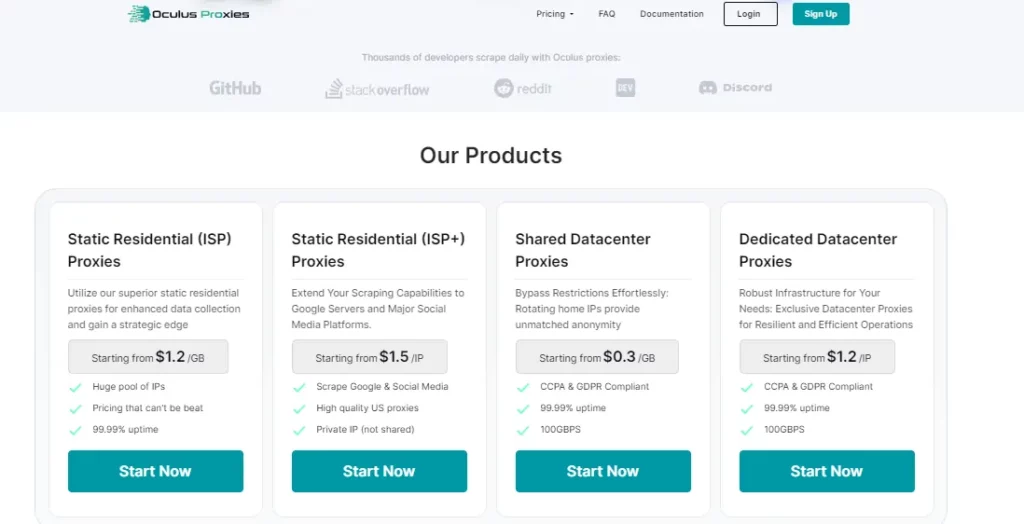This screenshot has width=1024, height=524.
Task: Click the $1.5 /IP starting price box
Action: pyautogui.click(x=369, y=357)
